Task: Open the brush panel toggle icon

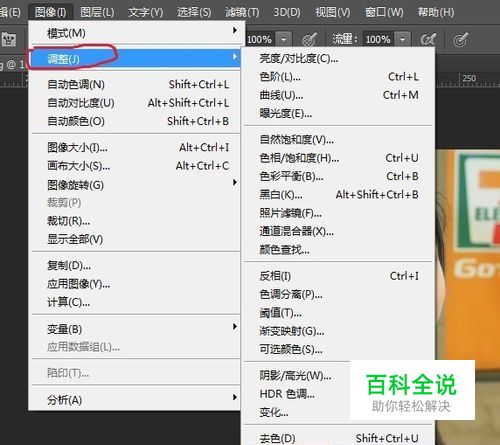Action: (9, 40)
